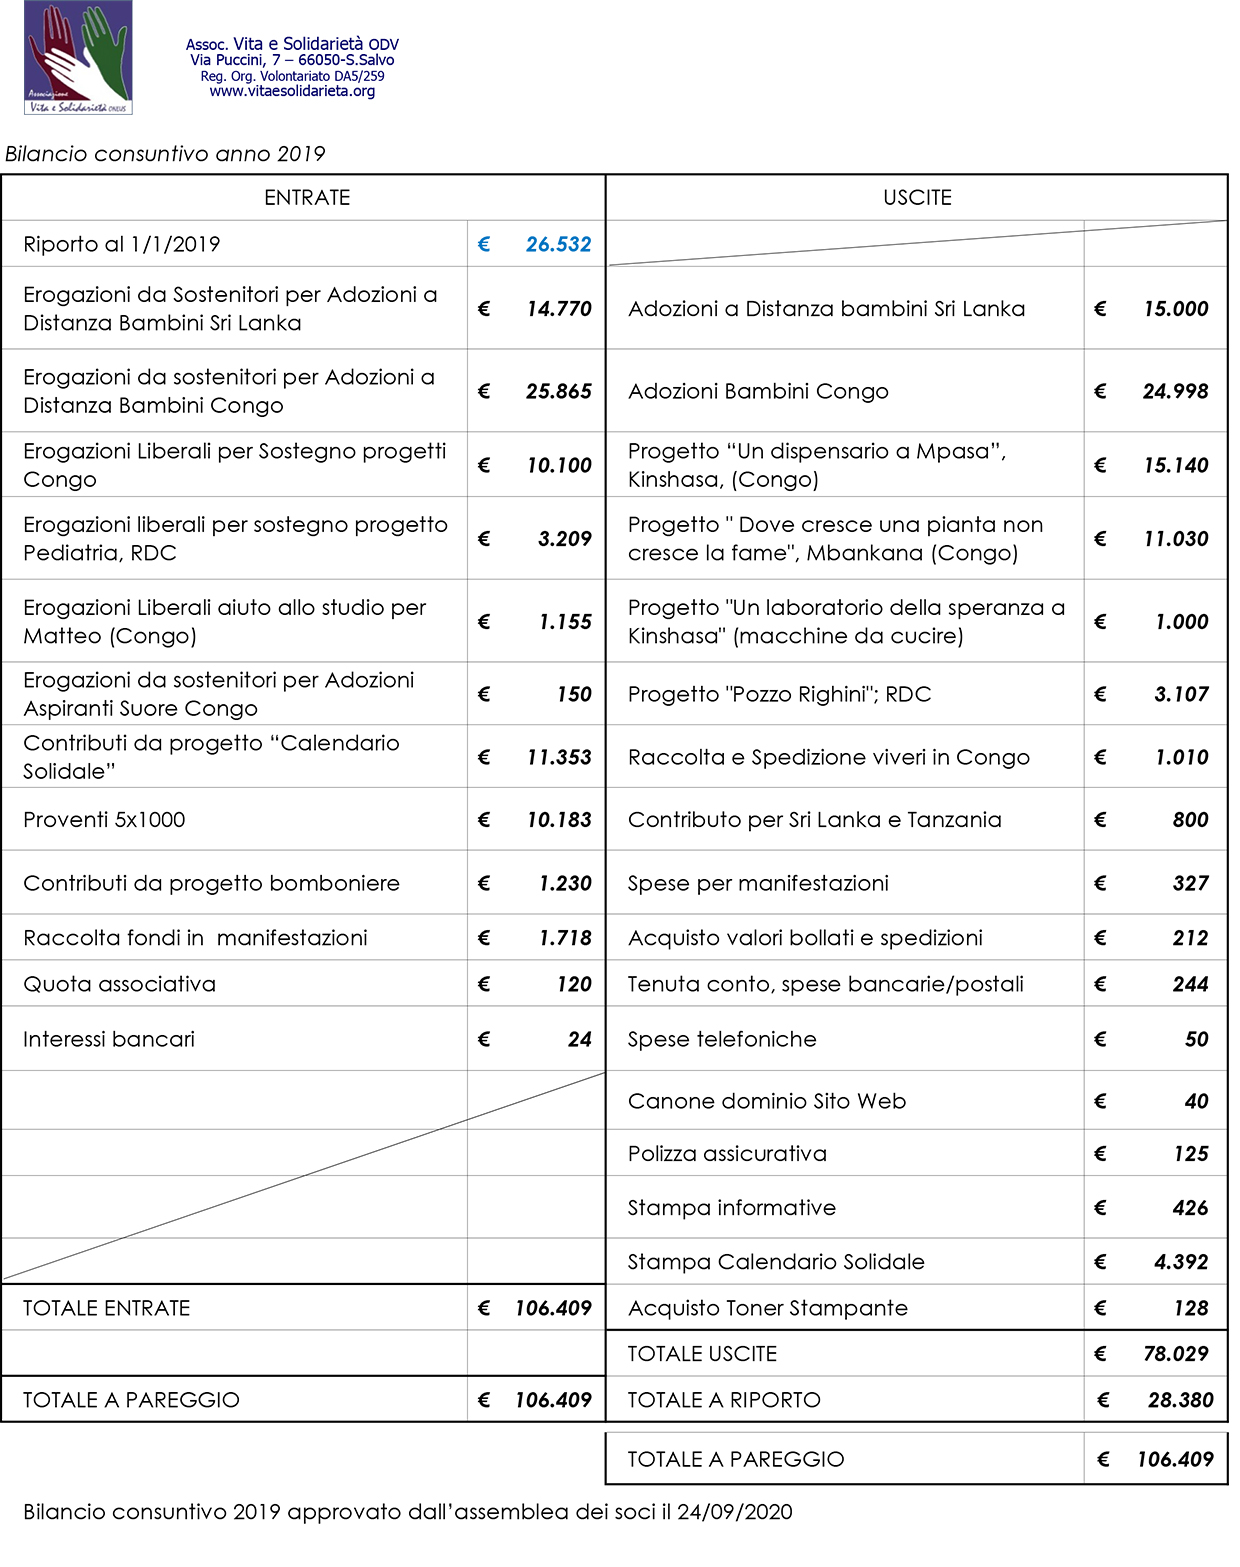The image size is (1240, 1567).
Task: Click the Vita e Solidarietà hands logo
Action: click(79, 58)
